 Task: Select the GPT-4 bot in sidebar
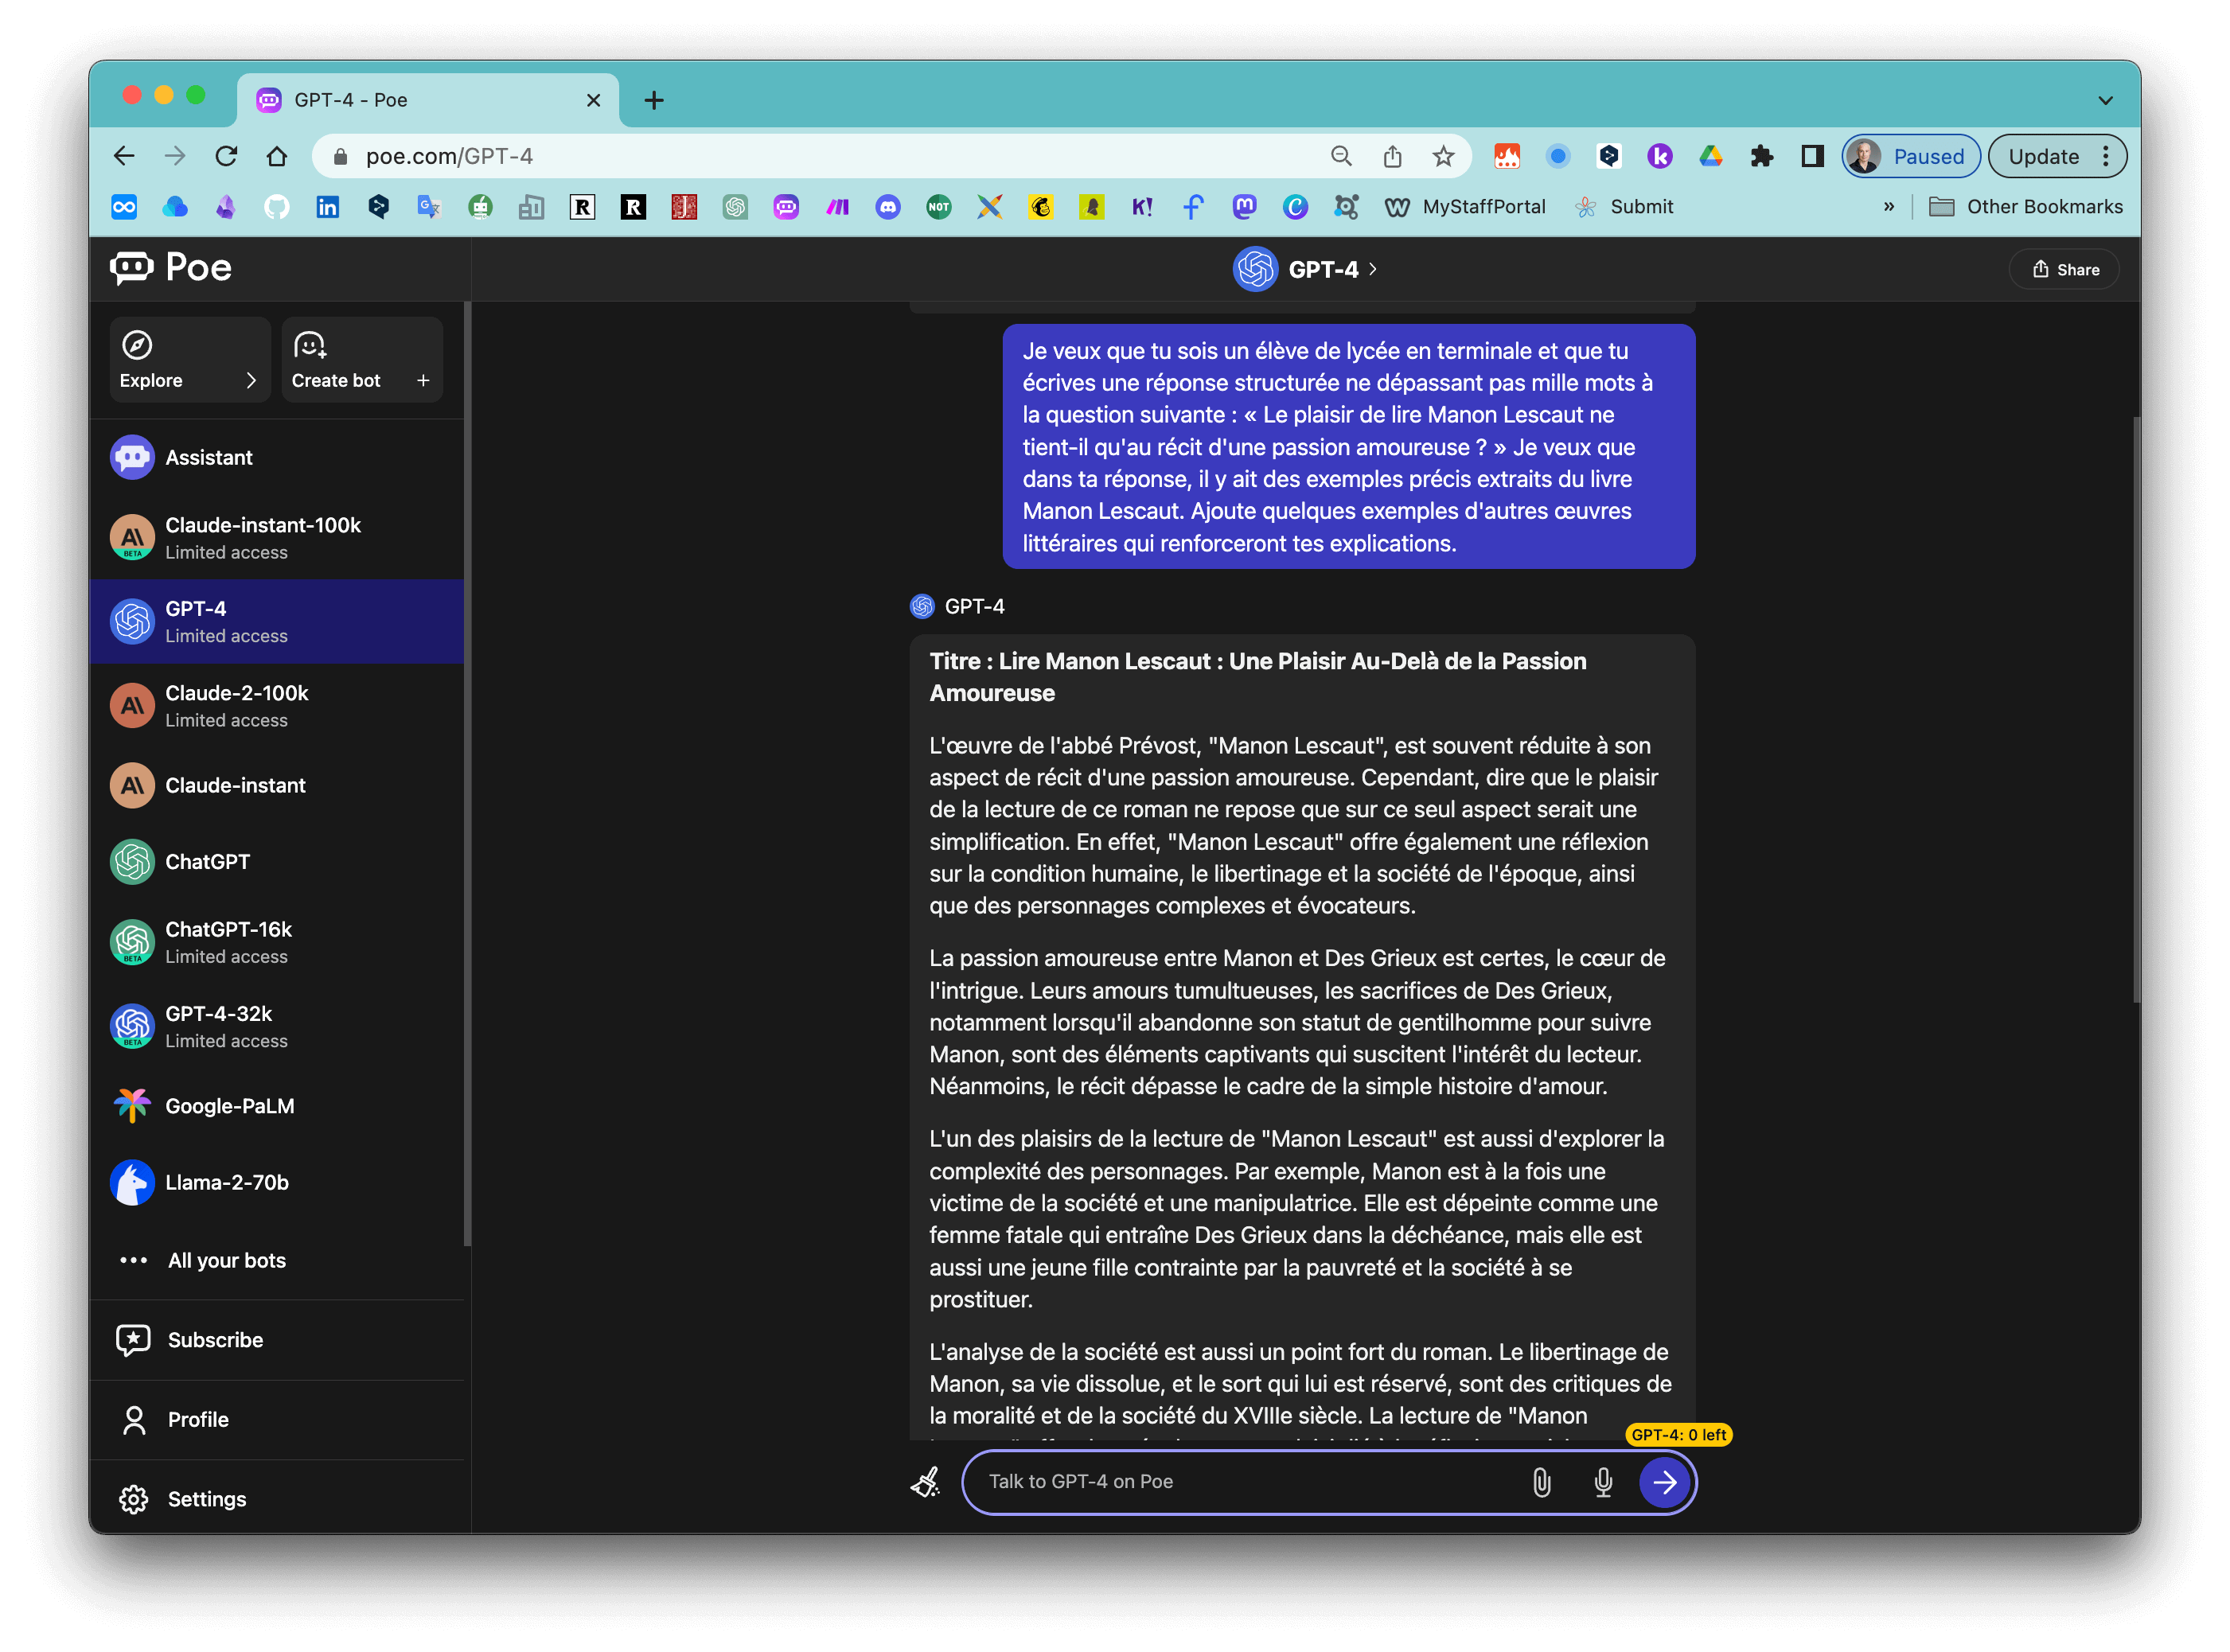(277, 622)
